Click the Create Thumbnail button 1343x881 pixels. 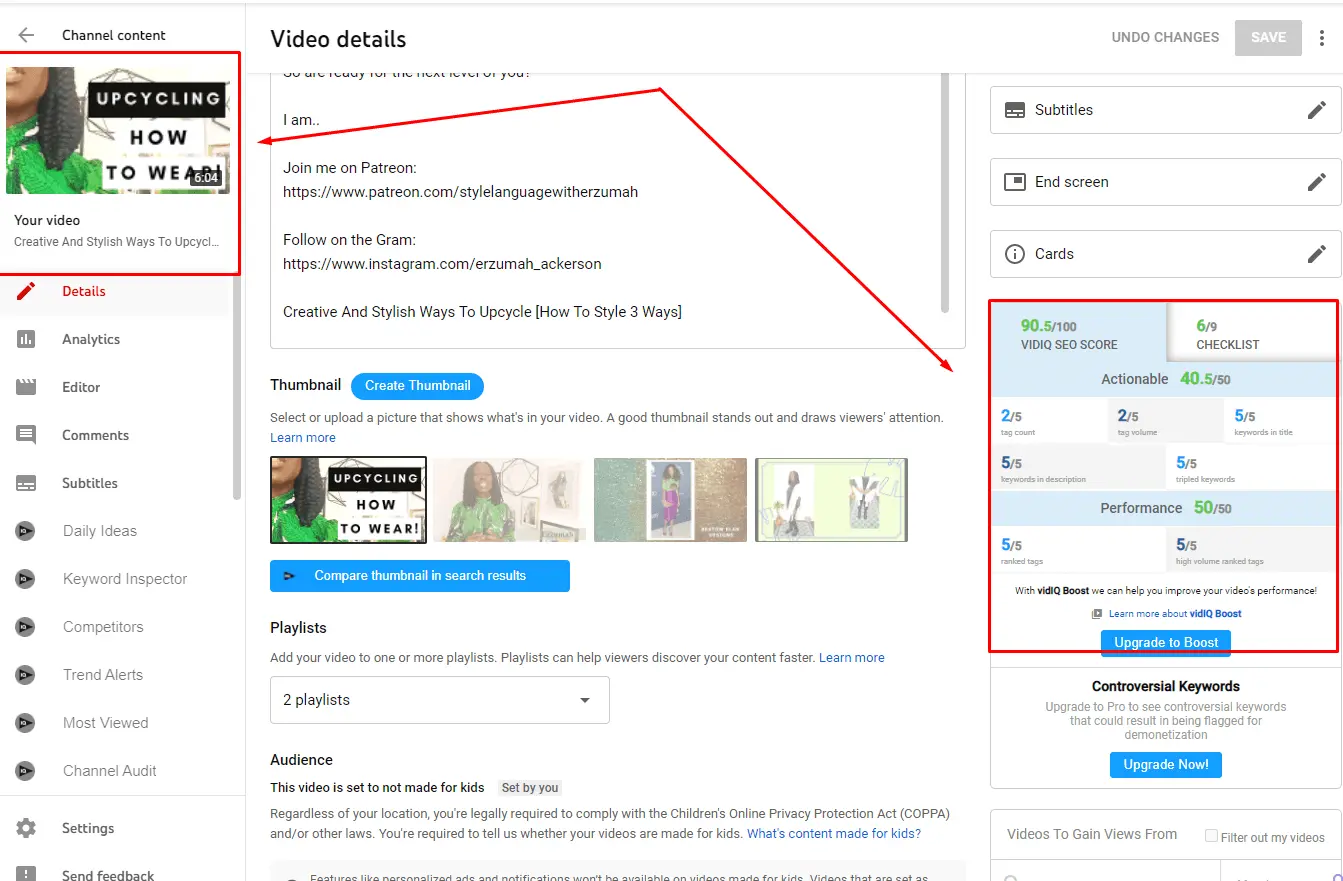(x=417, y=386)
